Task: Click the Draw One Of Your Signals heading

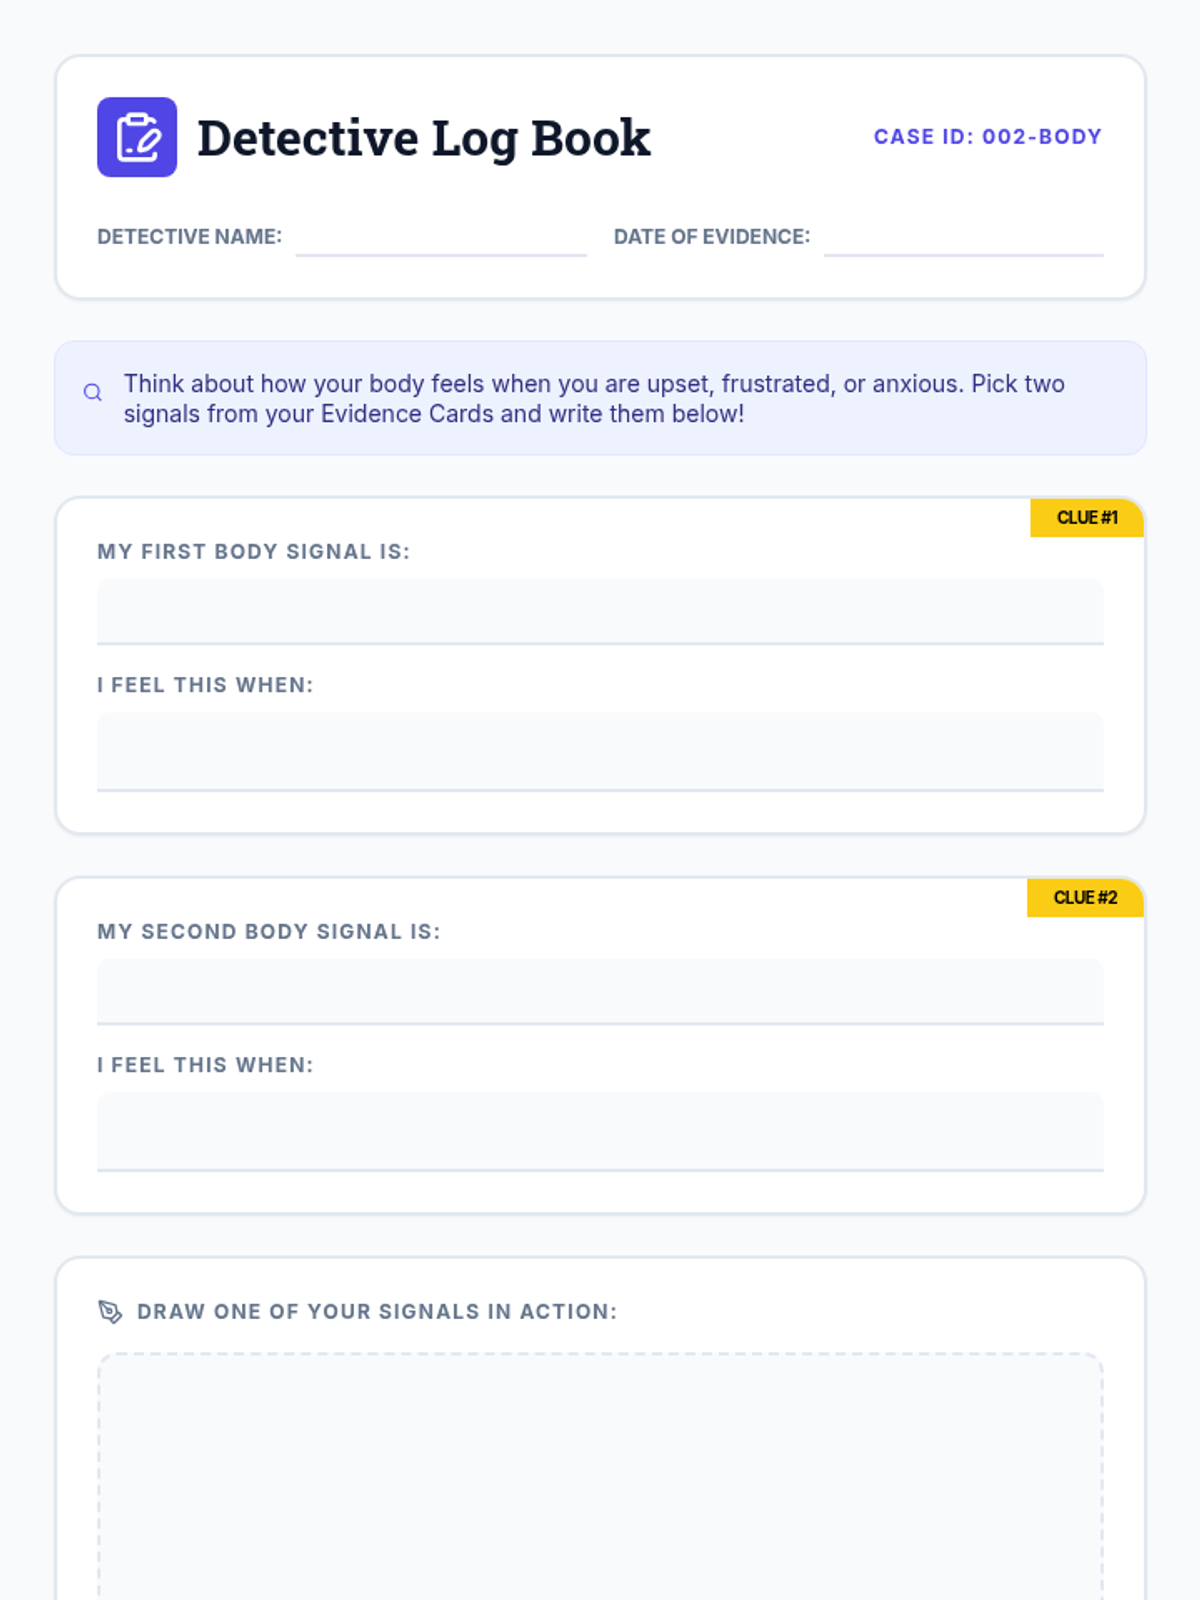Action: point(377,1311)
